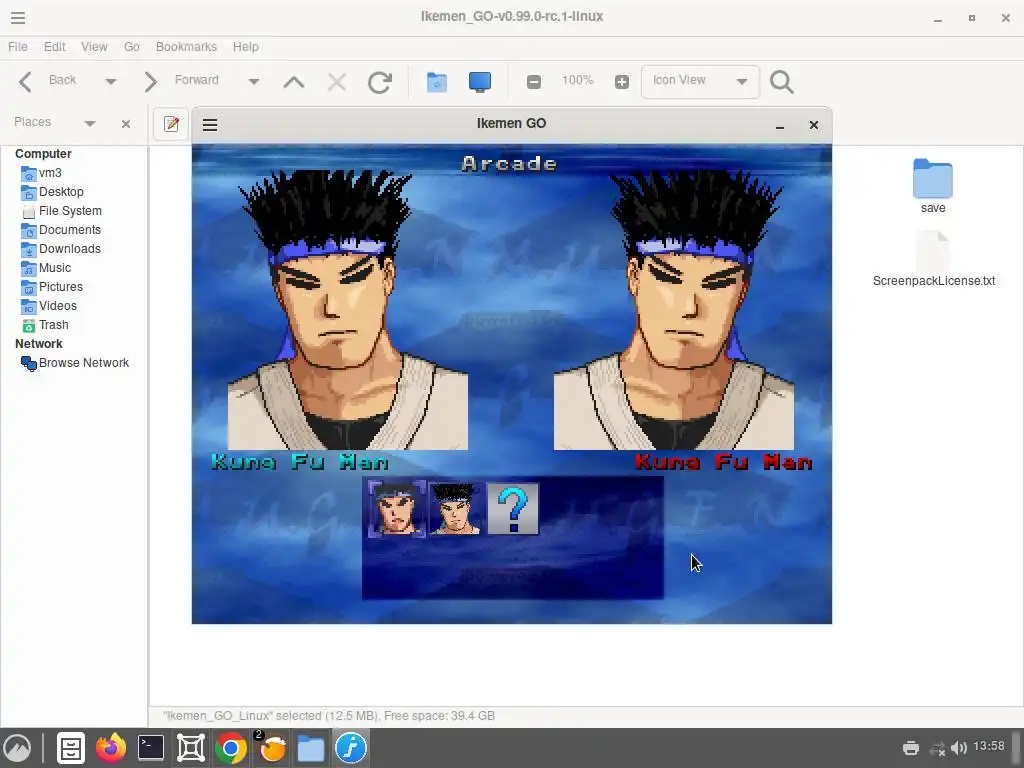Click the 13:58 clock

tap(989, 746)
